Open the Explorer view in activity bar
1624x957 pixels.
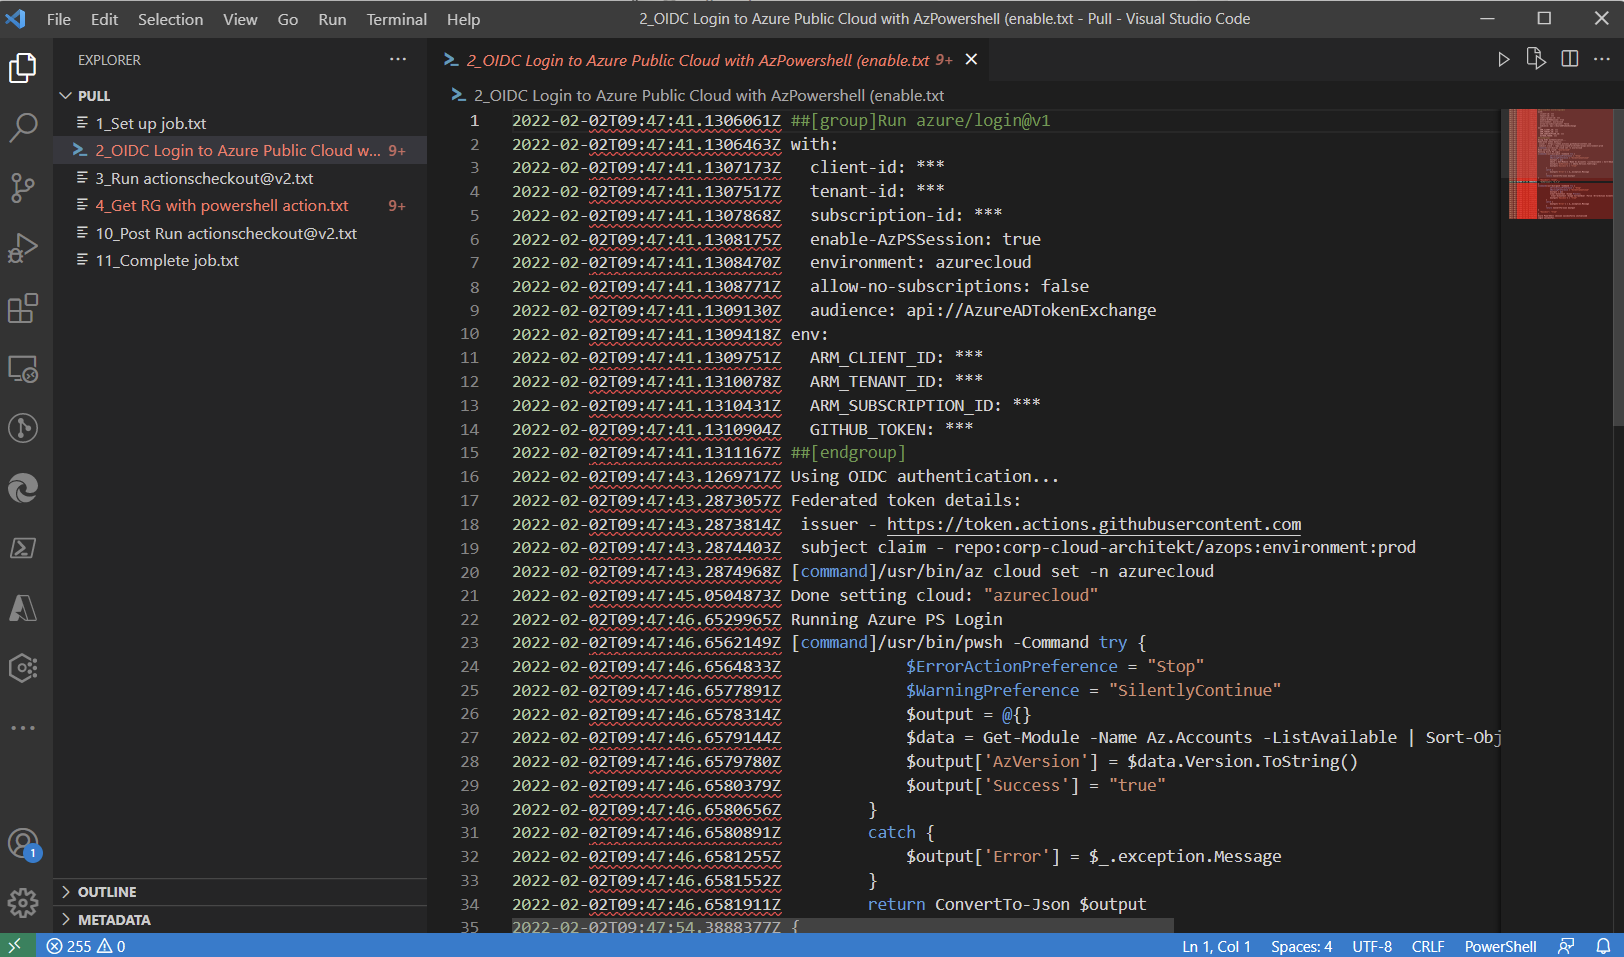click(23, 68)
